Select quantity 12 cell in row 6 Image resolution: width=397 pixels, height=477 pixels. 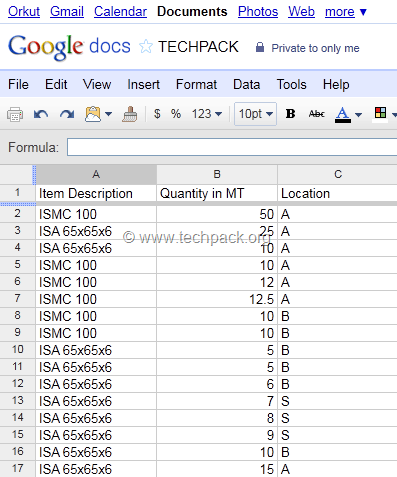(x=217, y=282)
